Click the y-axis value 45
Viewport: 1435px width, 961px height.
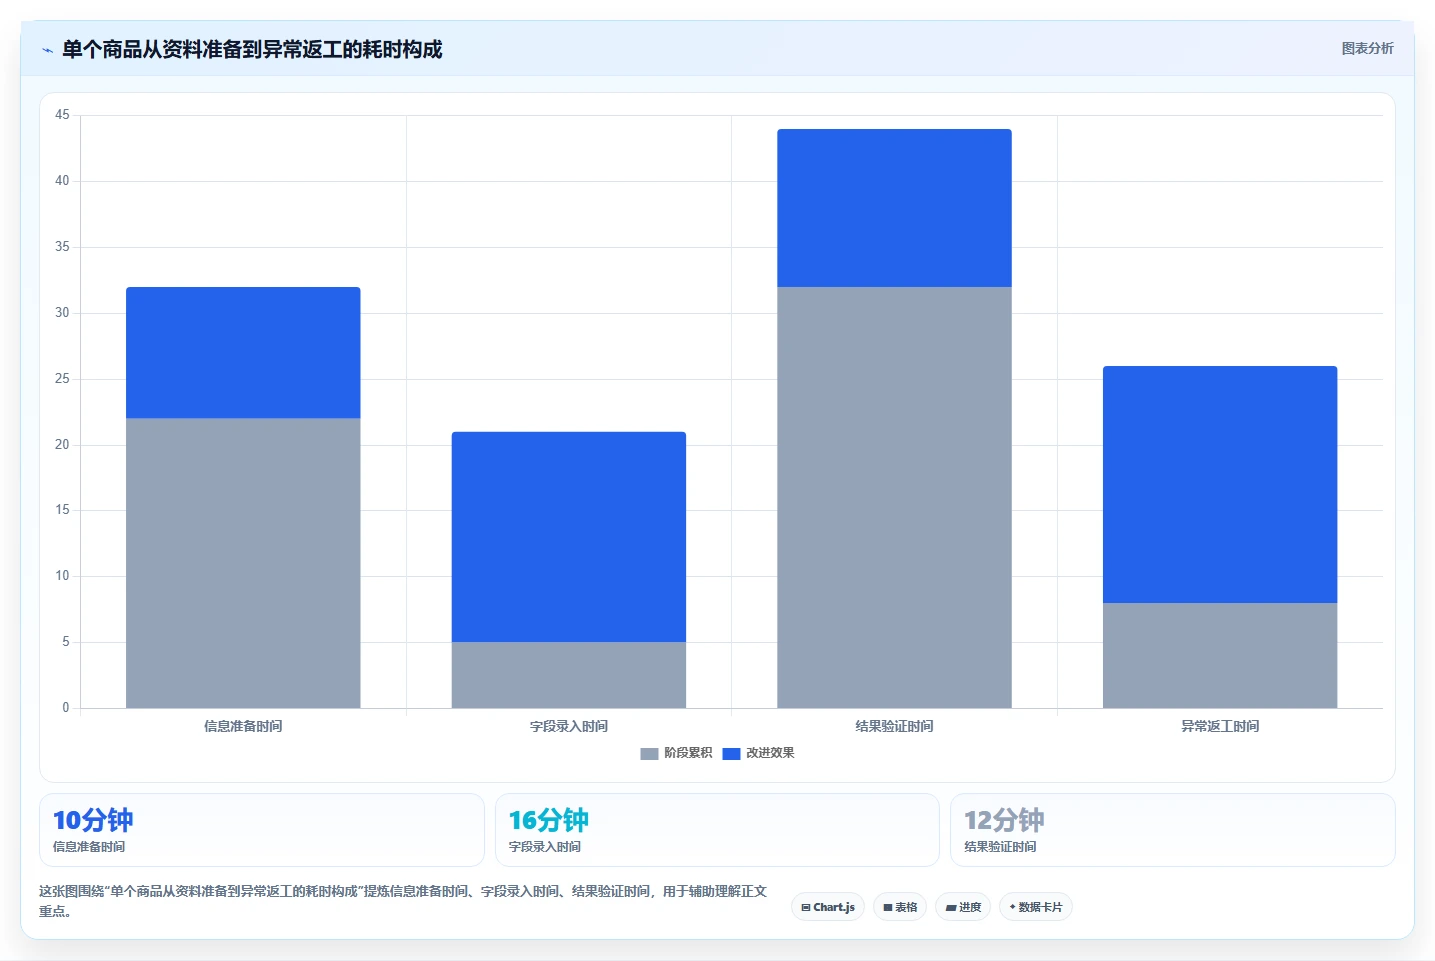click(62, 115)
